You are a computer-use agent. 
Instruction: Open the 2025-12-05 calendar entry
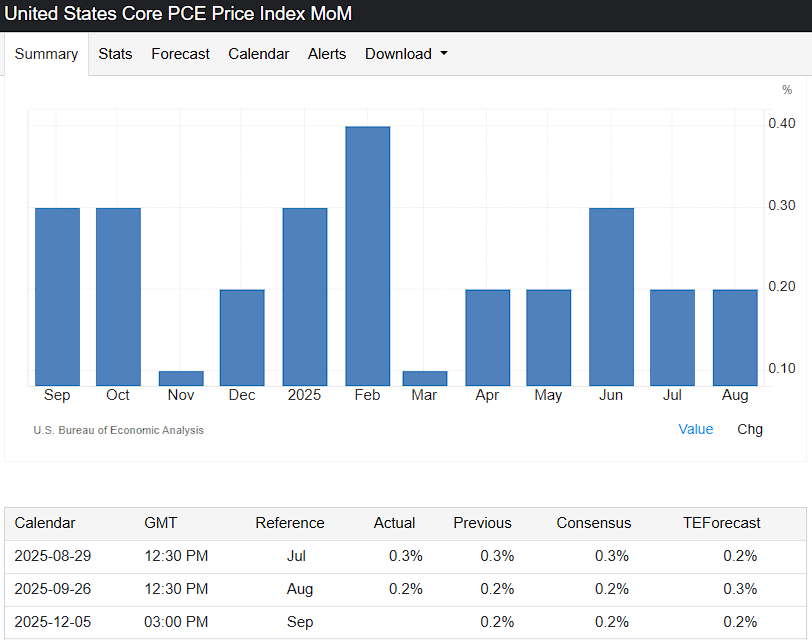(53, 622)
